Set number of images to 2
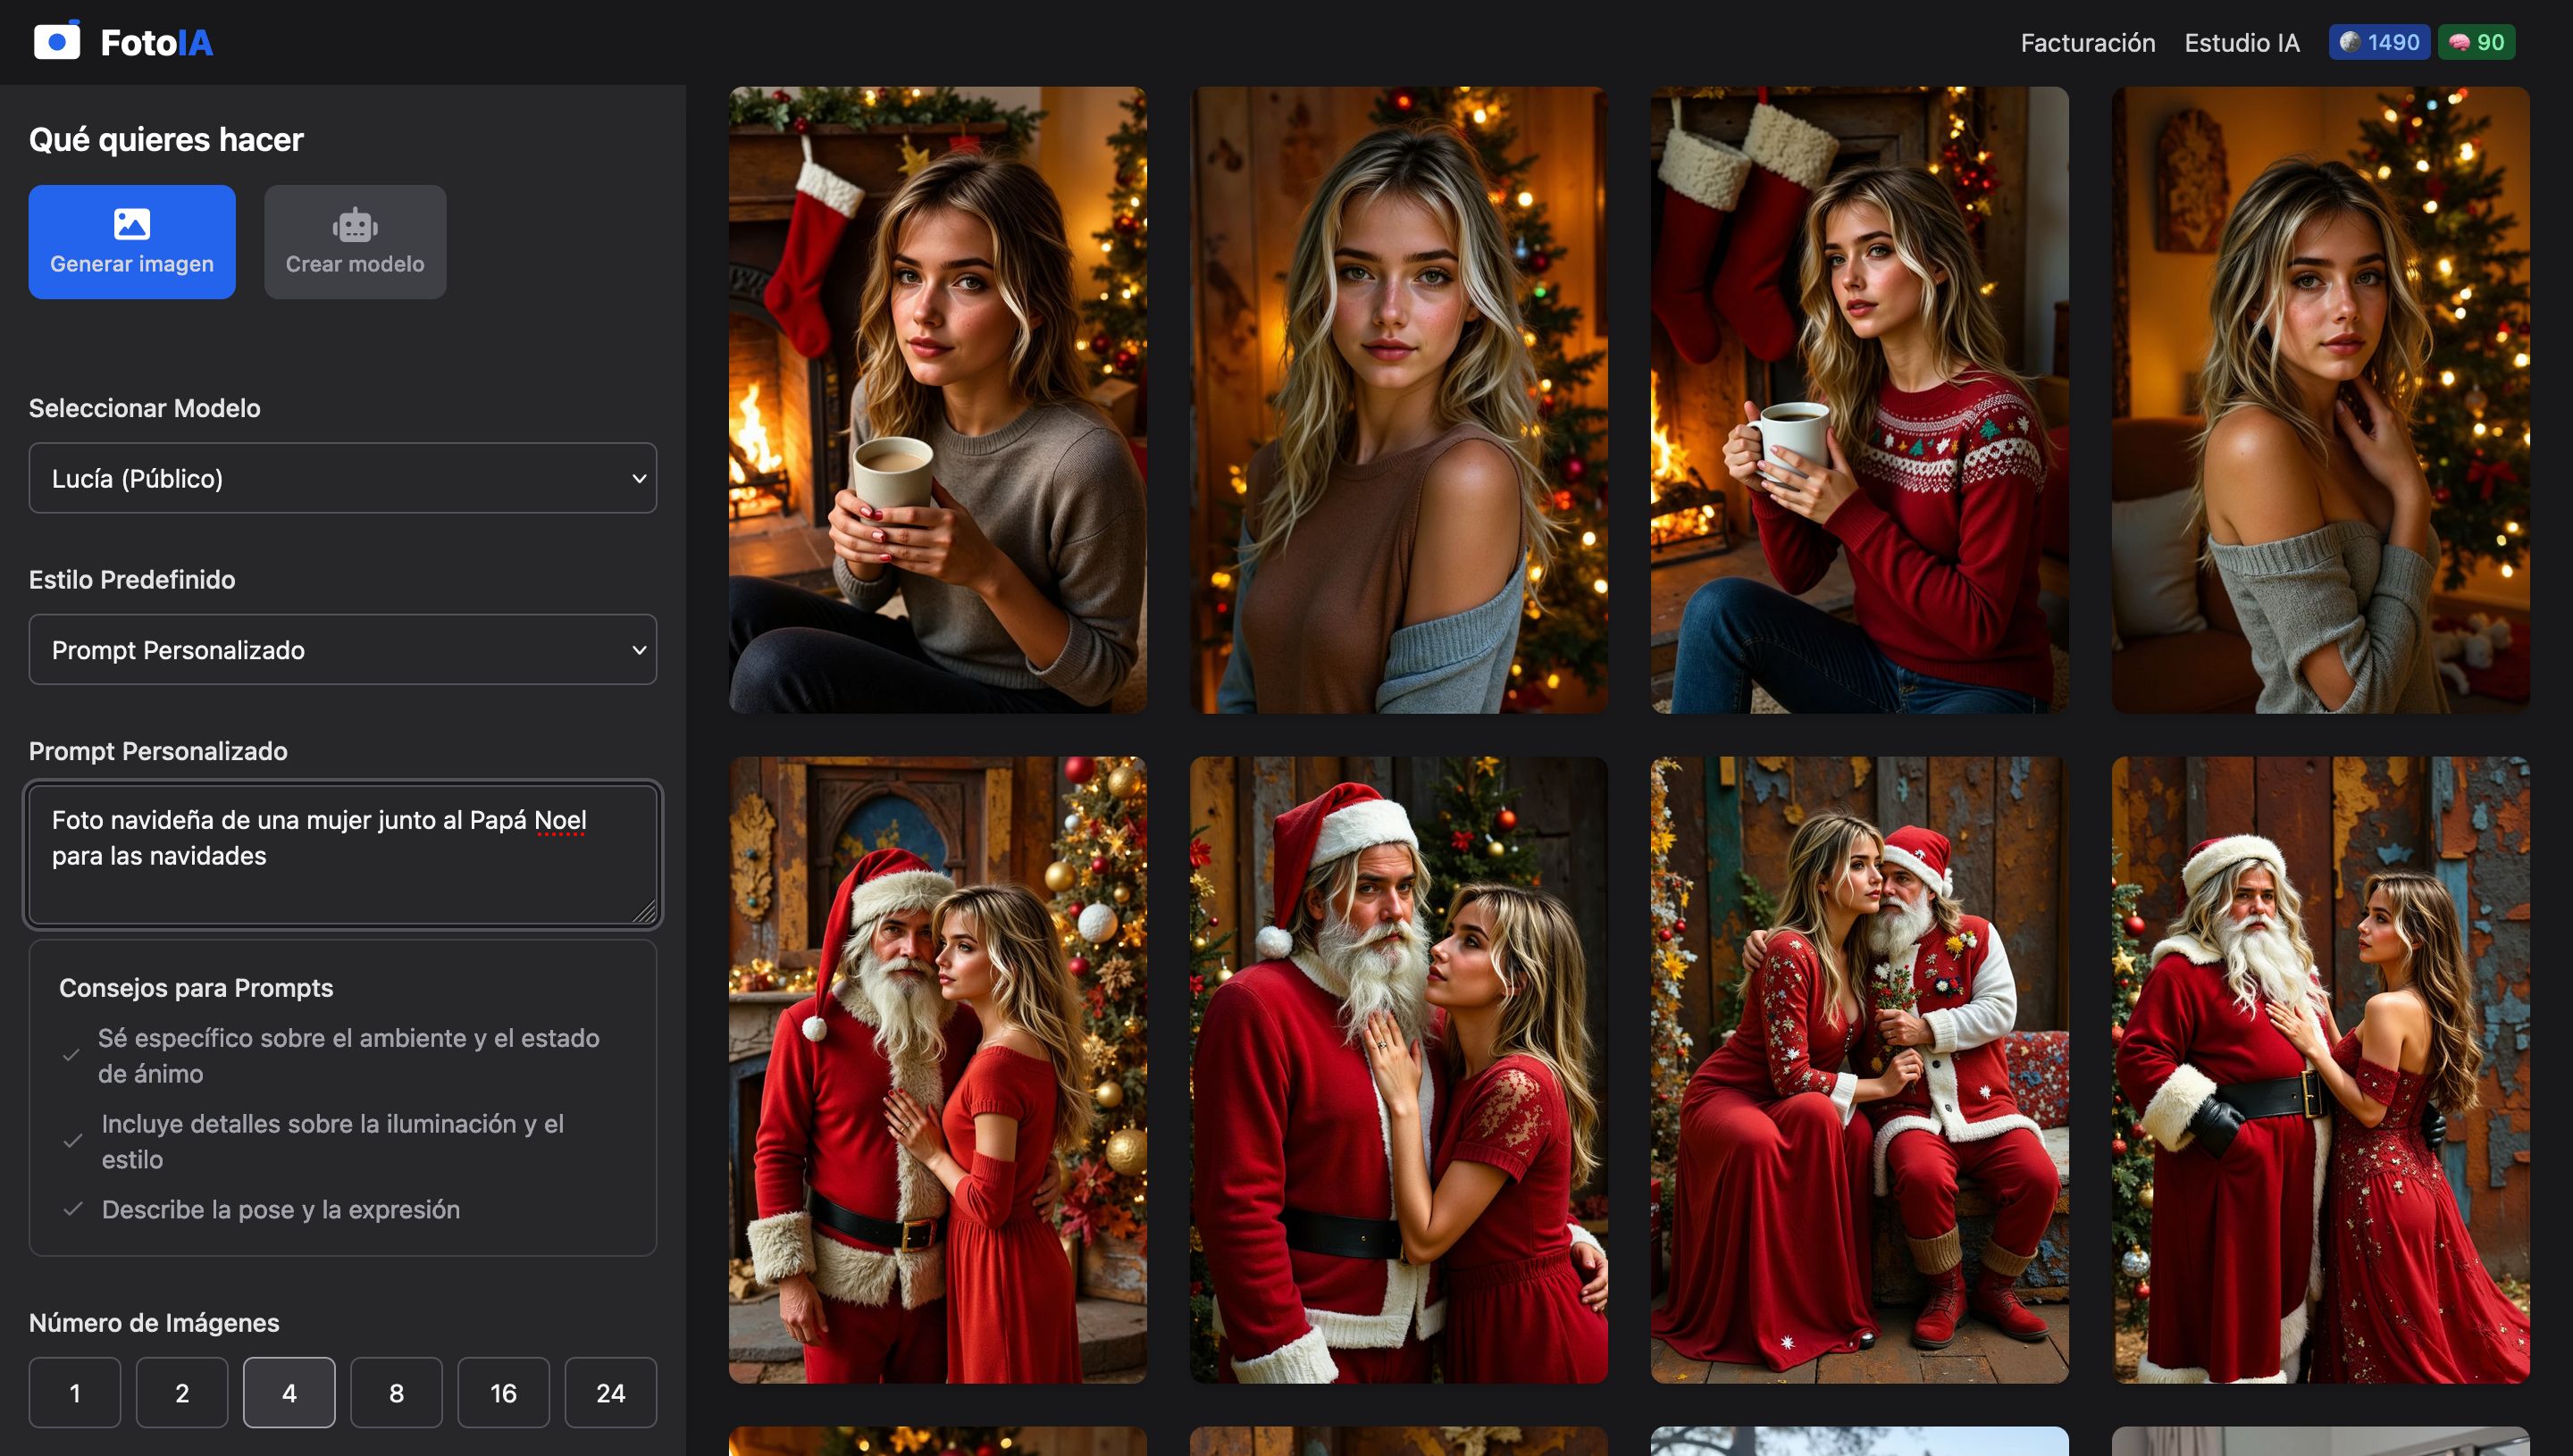 [182, 1392]
